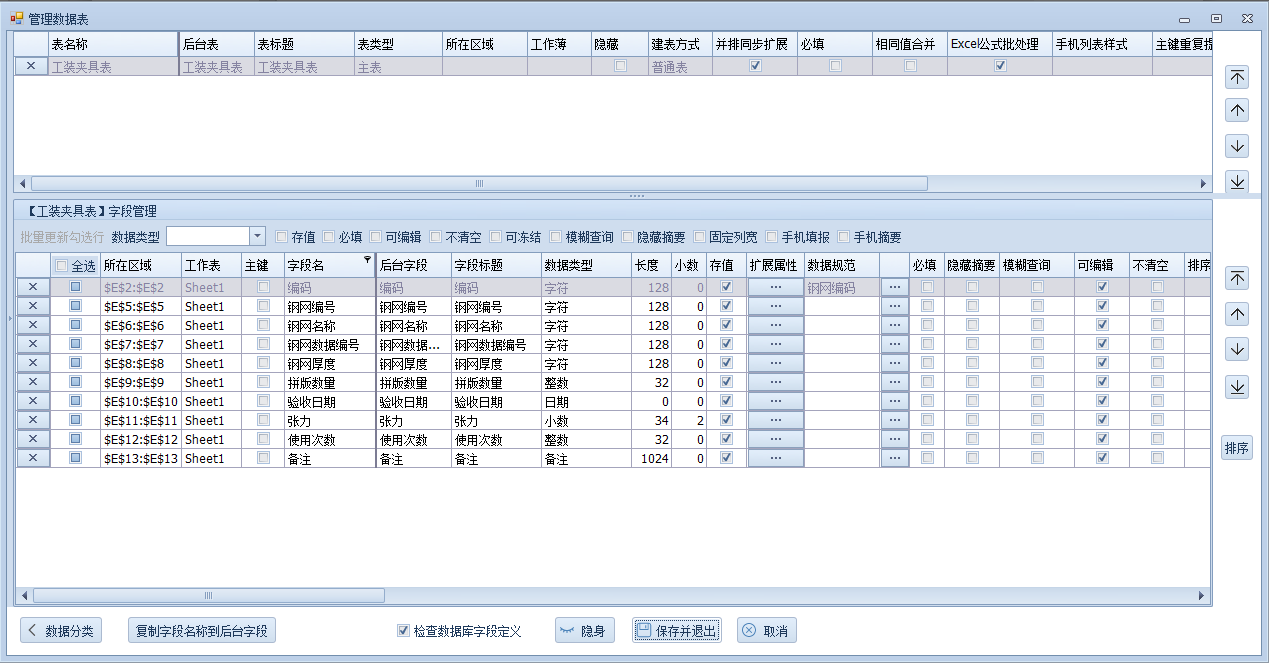Click the 排序 sort button
1269x663 pixels.
click(x=1237, y=448)
